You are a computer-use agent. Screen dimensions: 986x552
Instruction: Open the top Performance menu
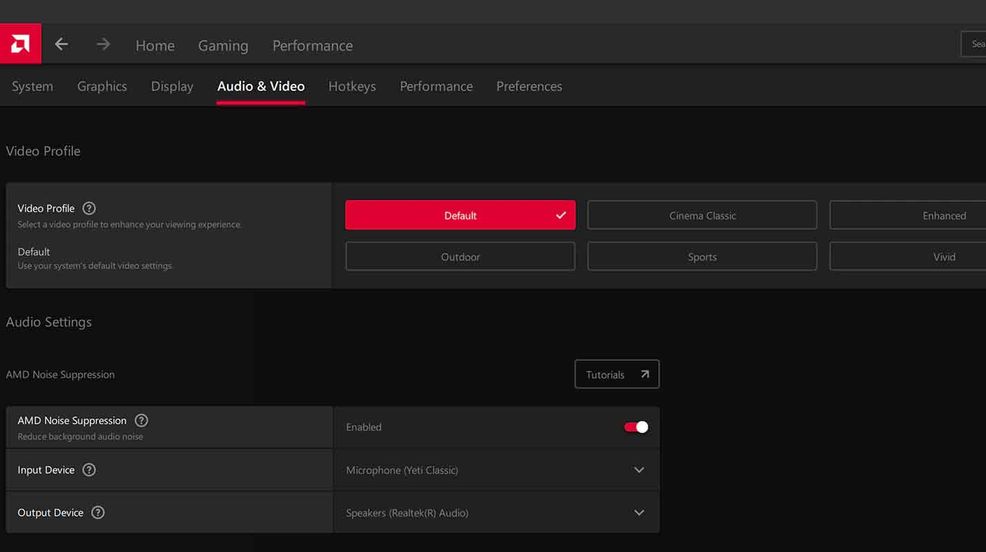(313, 45)
